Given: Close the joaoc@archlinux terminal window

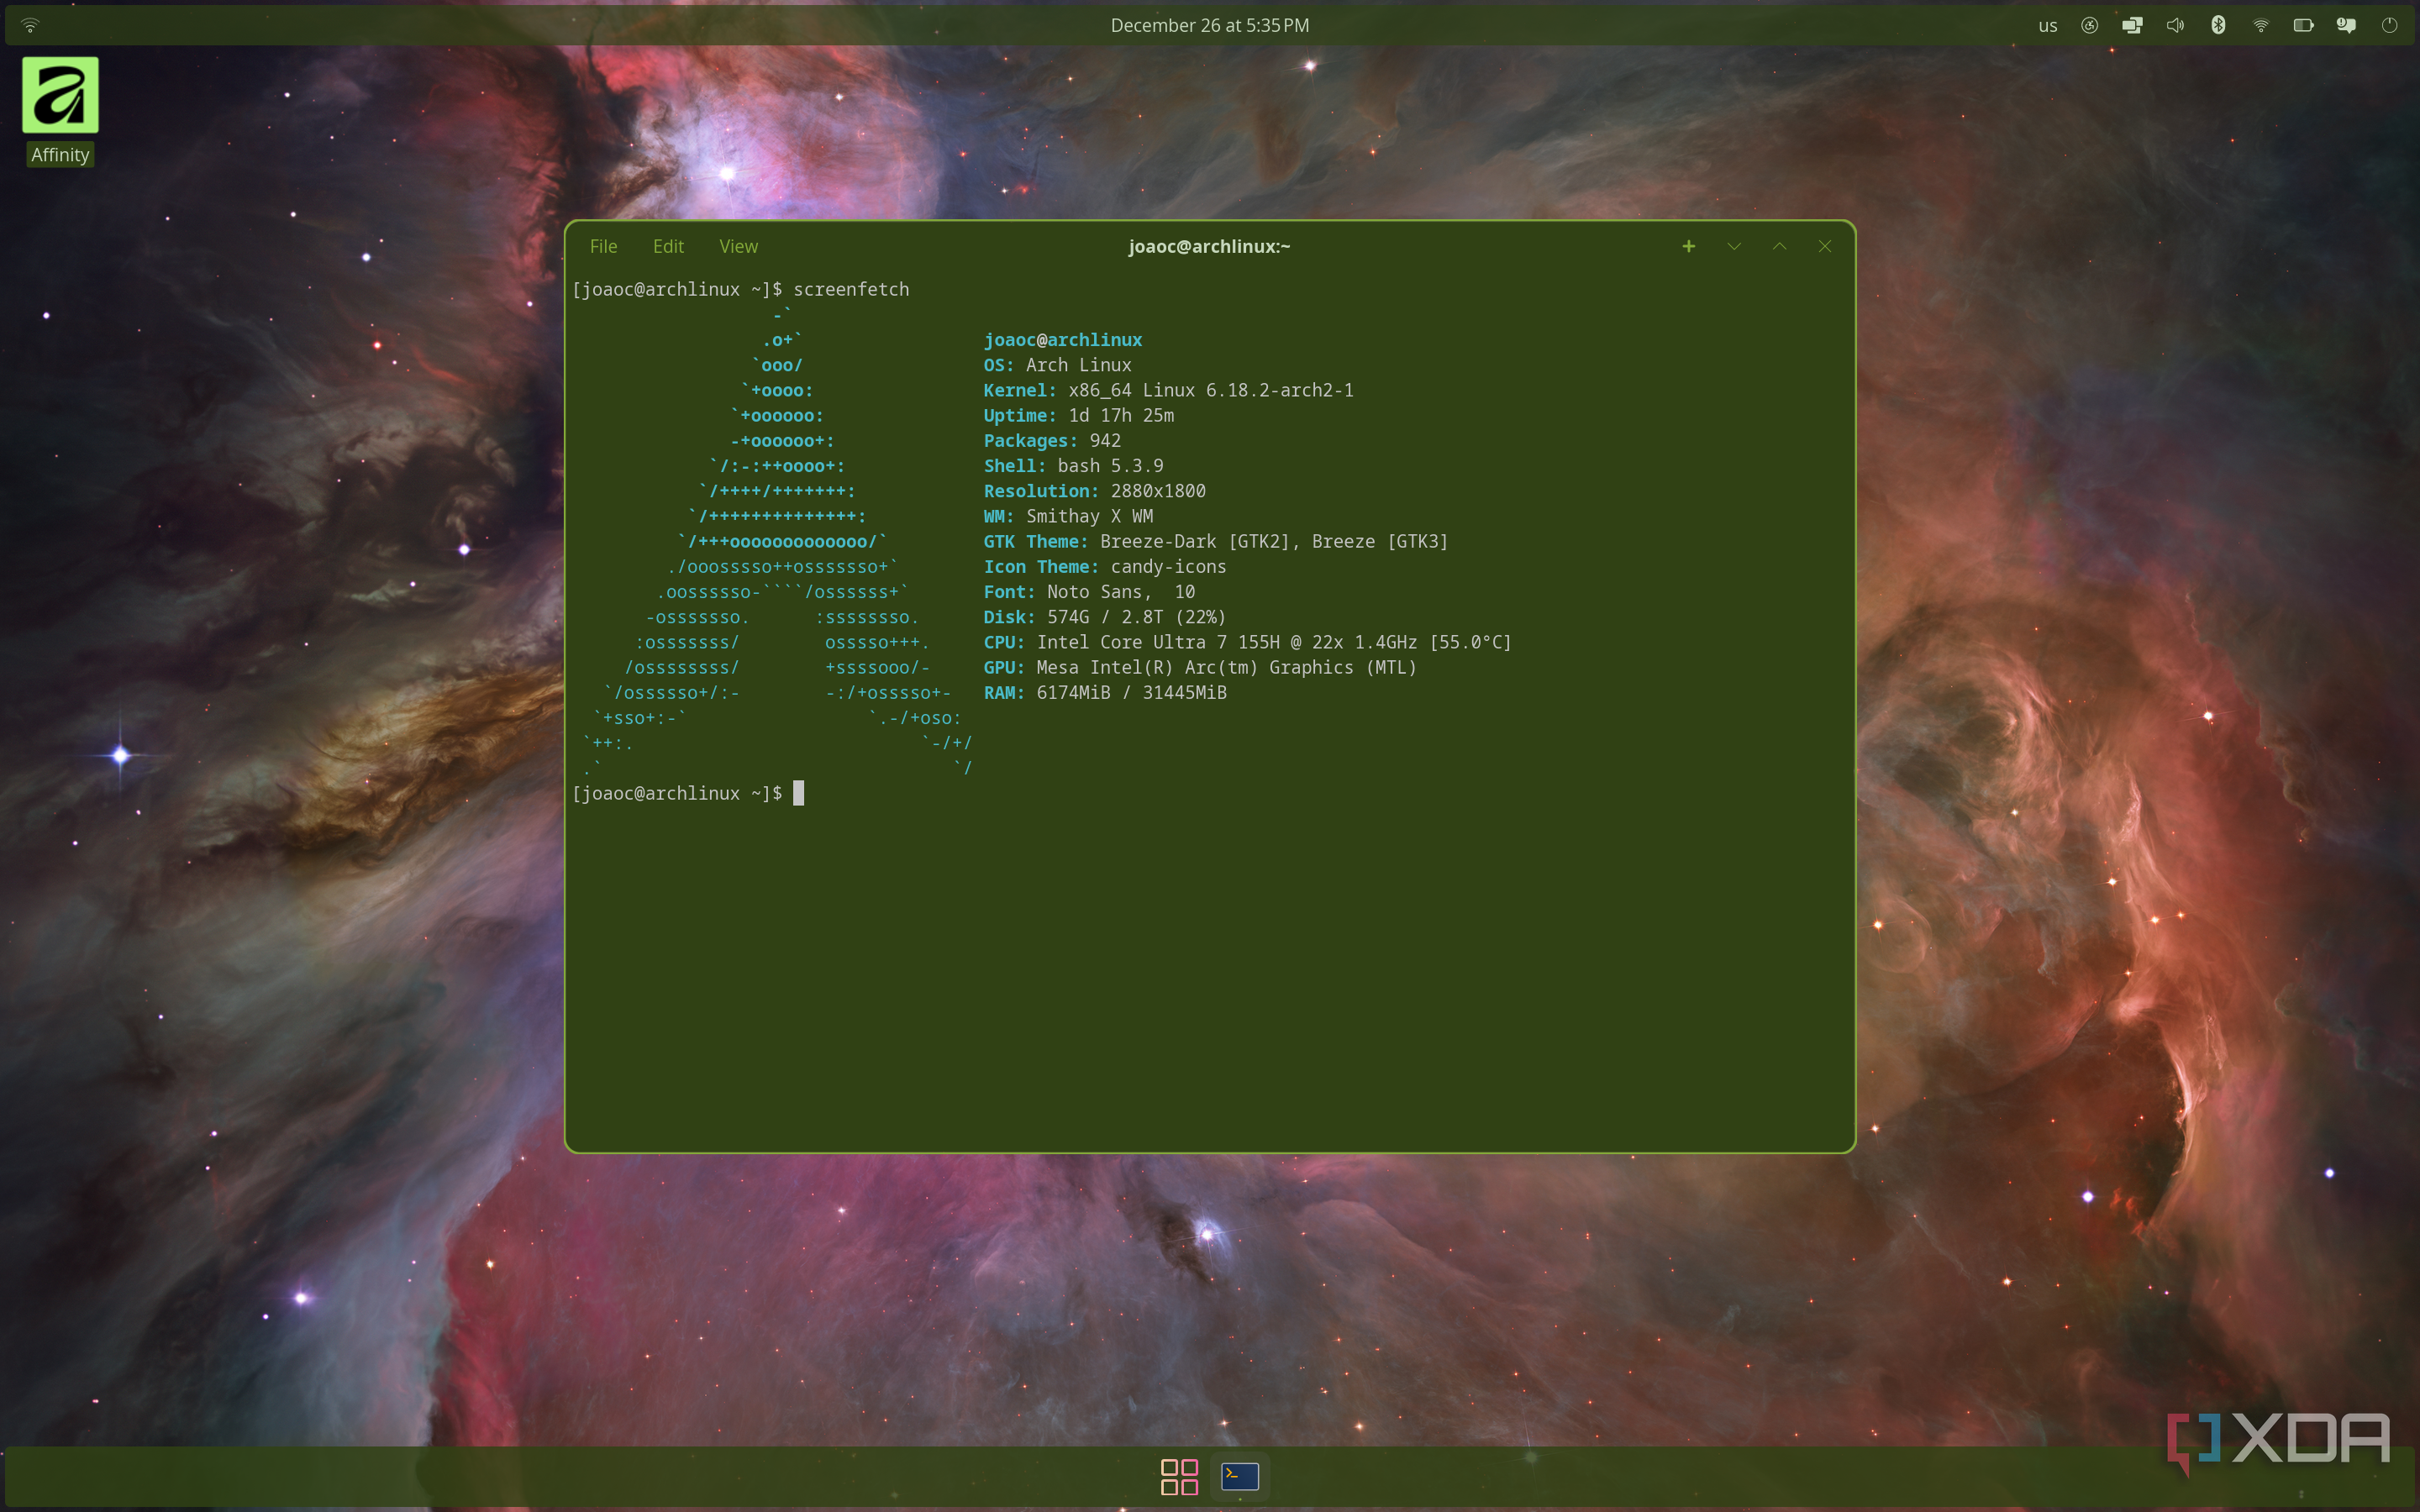Looking at the screenshot, I should point(1825,246).
